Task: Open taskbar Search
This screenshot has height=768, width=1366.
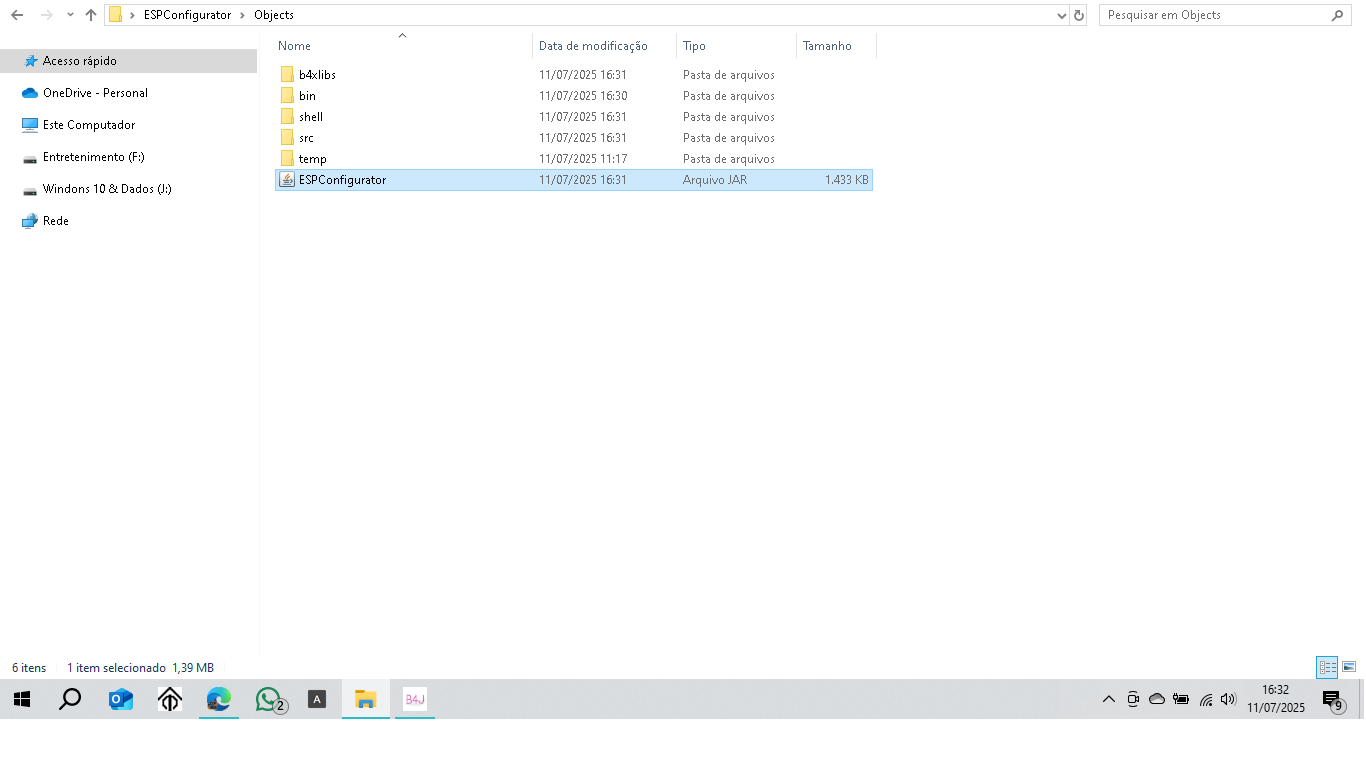Action: pyautogui.click(x=70, y=699)
